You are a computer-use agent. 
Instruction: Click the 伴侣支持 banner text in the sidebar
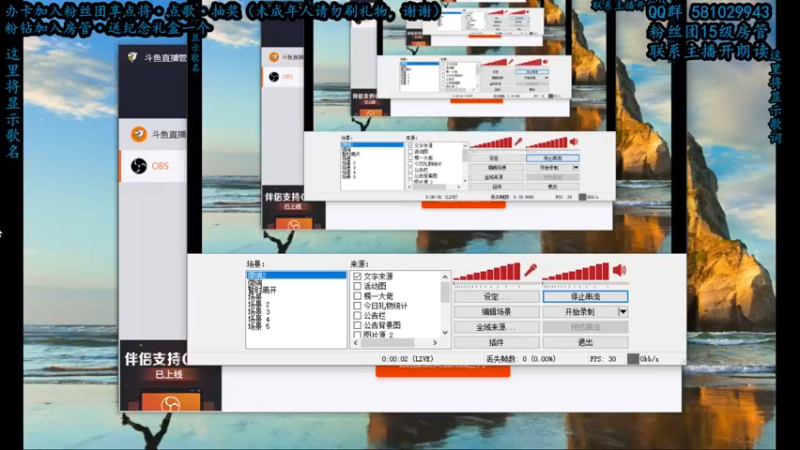tap(156, 359)
